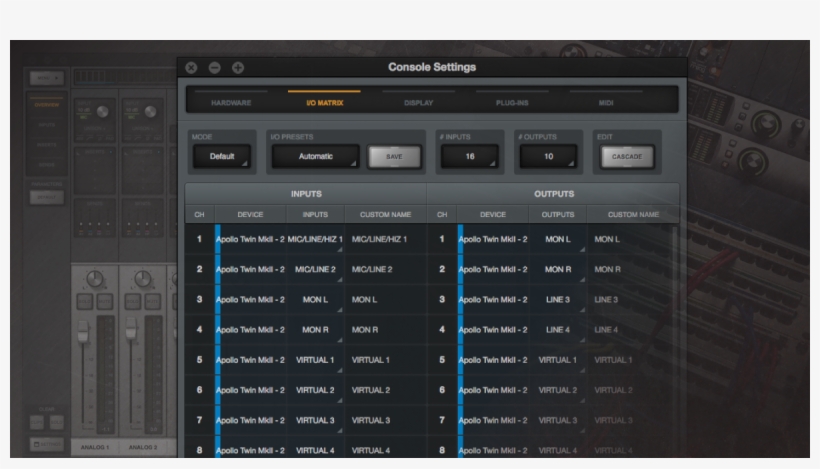Click ANALOG 2 pan knob

coord(143,279)
